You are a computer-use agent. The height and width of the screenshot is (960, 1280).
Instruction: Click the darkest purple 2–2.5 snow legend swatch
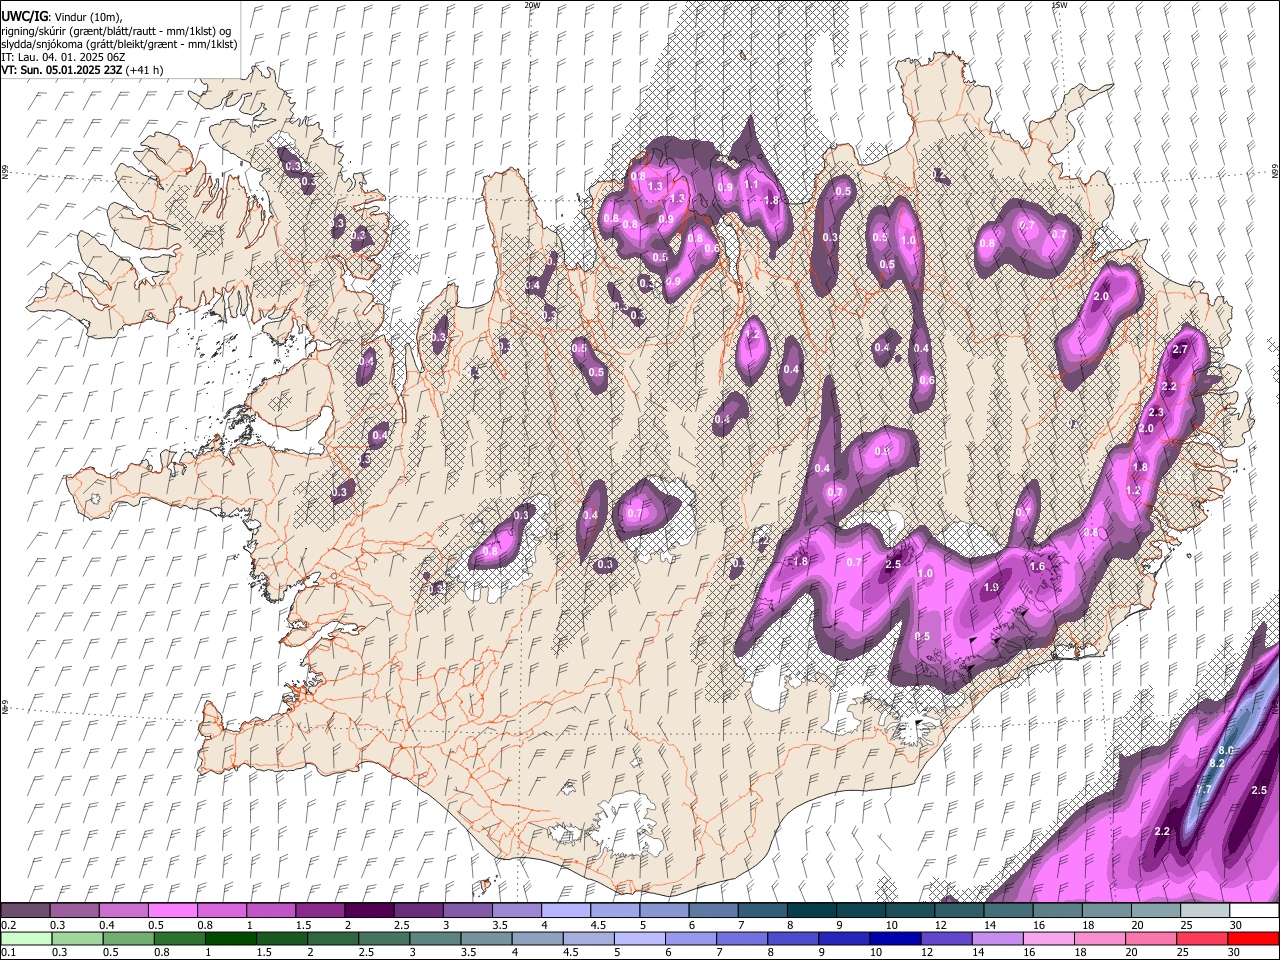[x=368, y=911]
